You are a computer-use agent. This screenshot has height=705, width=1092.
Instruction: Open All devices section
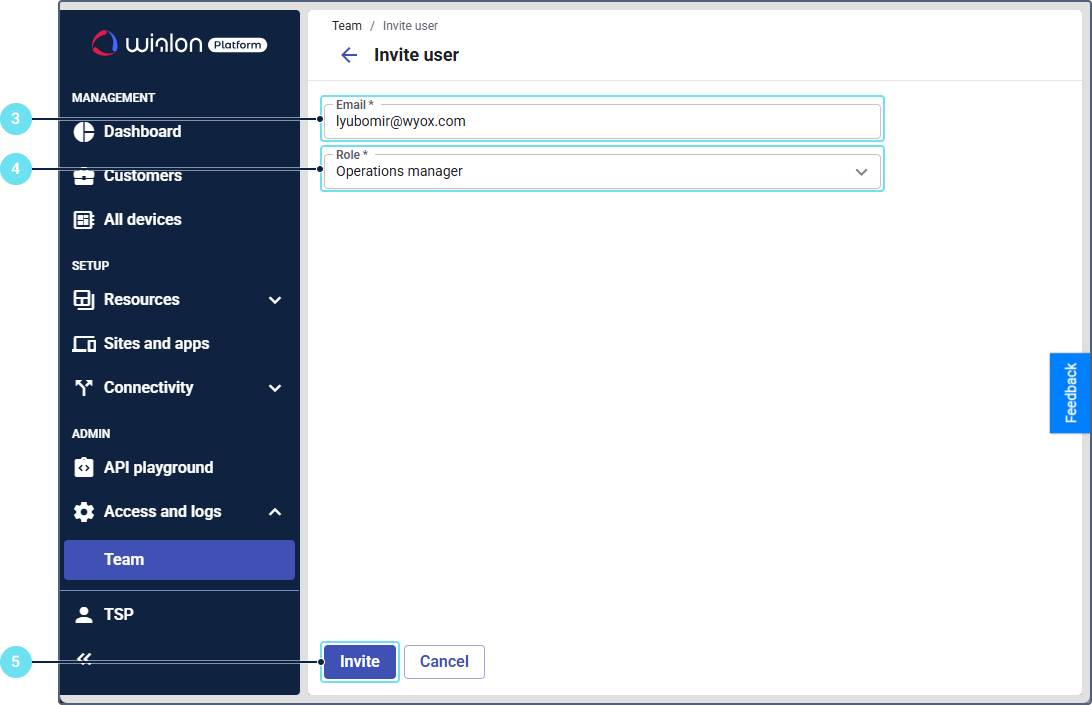click(142, 219)
